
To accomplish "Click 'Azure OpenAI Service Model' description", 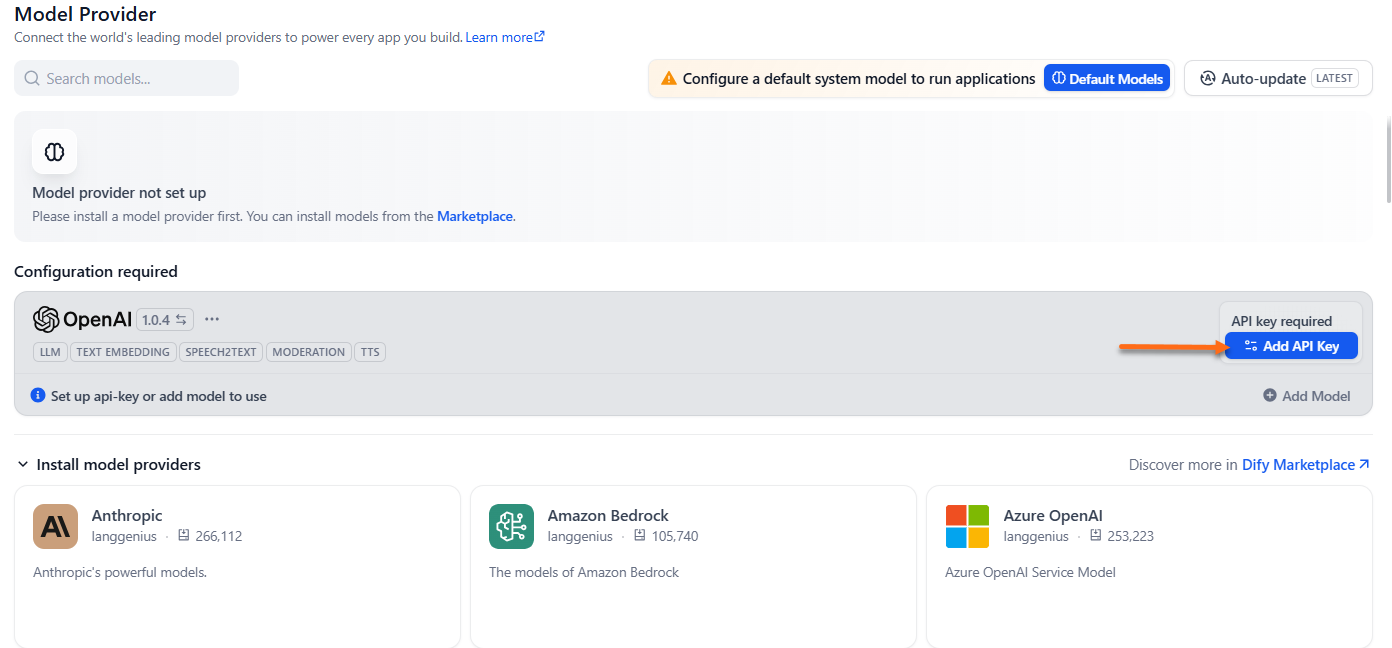I will (x=1030, y=572).
